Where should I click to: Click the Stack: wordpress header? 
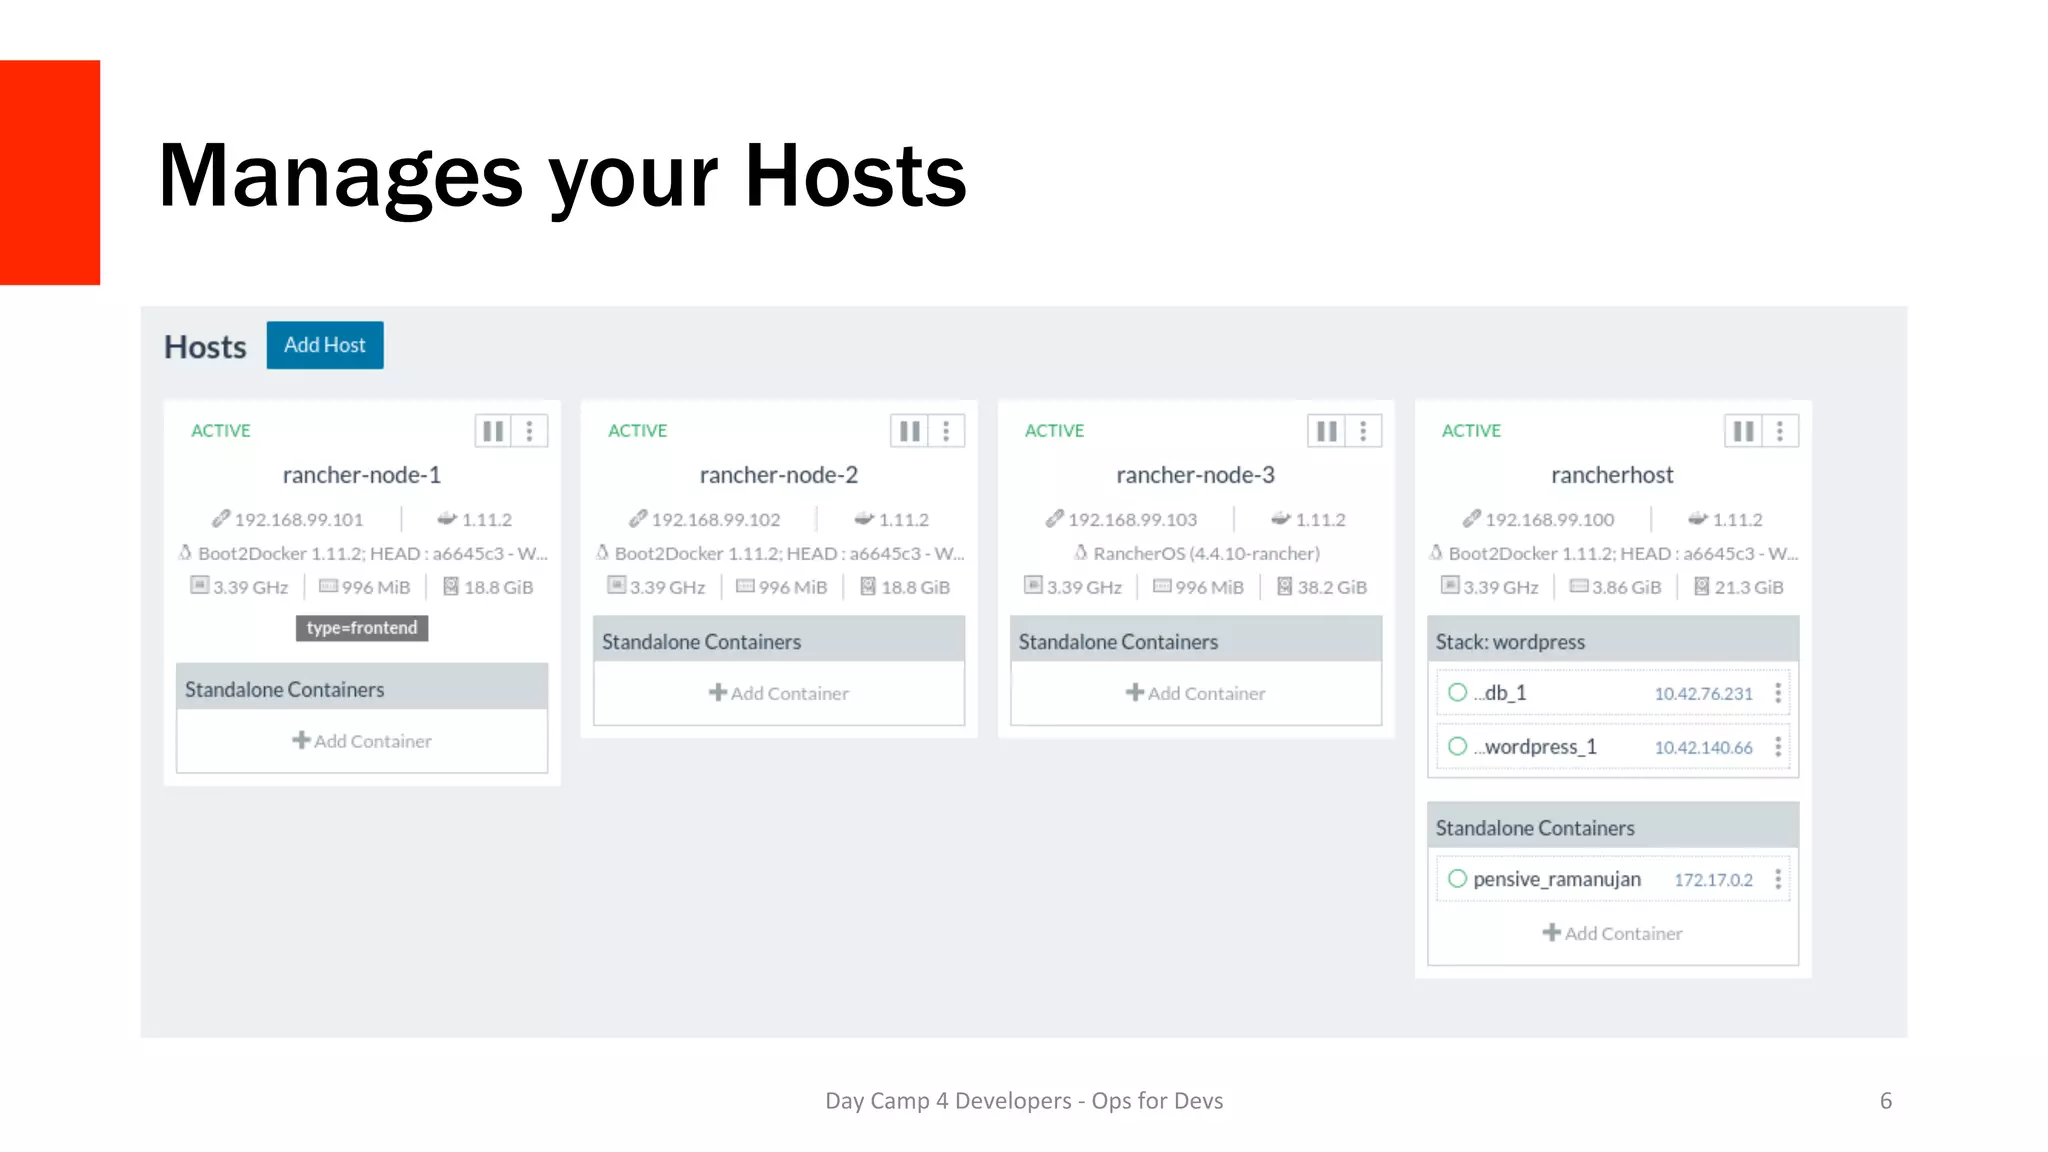[1612, 641]
